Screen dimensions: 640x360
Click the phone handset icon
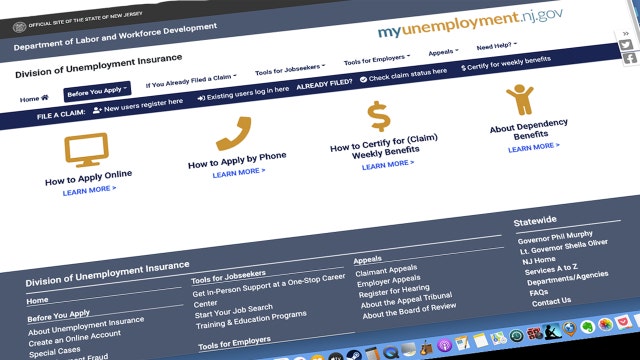(x=234, y=133)
